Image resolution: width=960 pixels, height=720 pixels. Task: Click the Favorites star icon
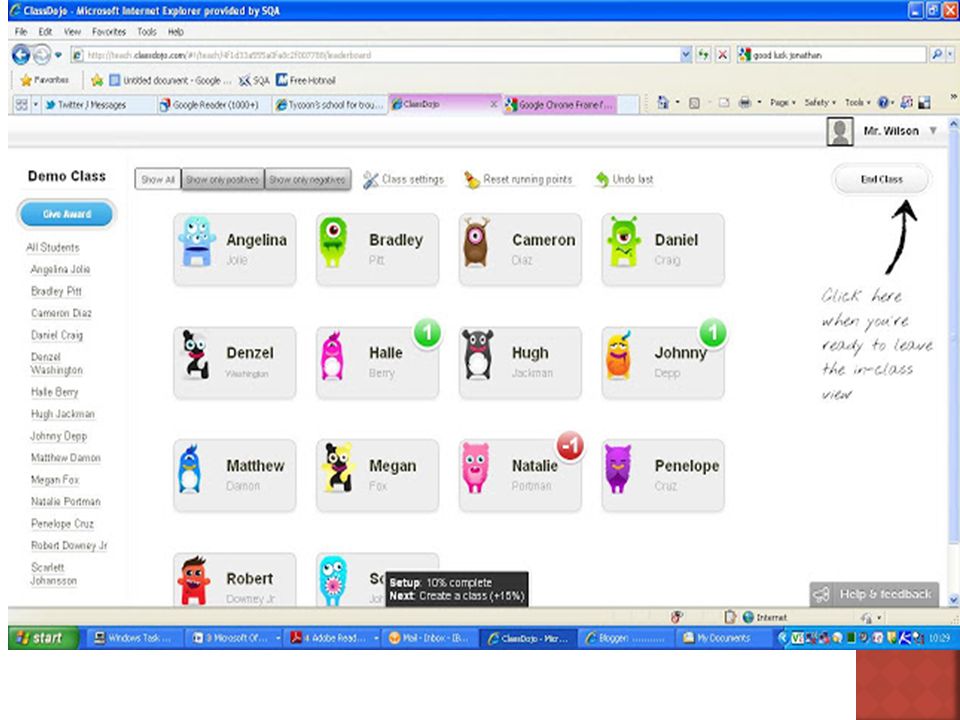click(26, 80)
